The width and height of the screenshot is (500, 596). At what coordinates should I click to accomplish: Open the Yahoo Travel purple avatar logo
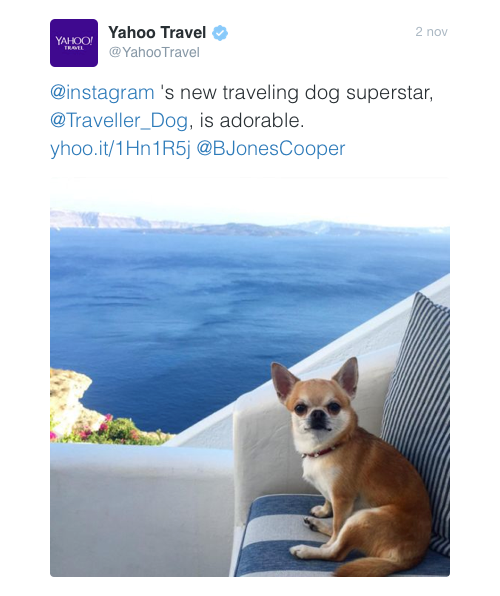[74, 43]
